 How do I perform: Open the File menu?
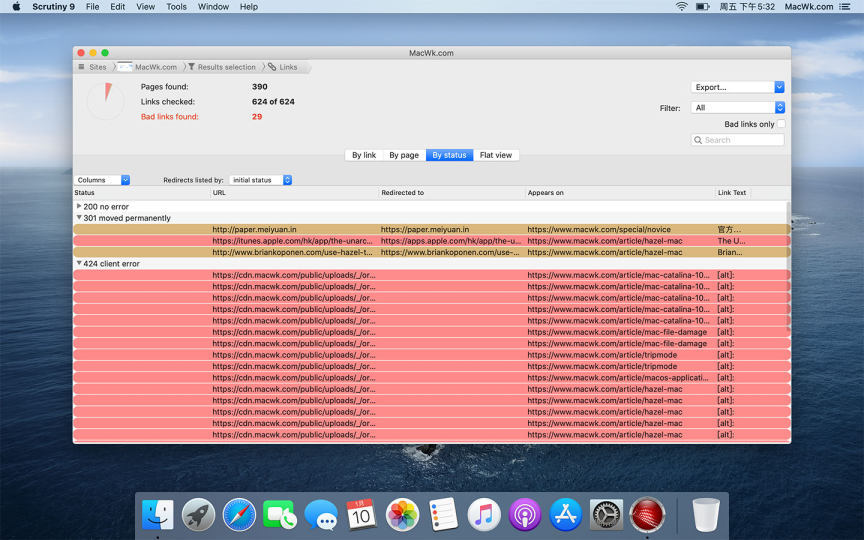[x=93, y=7]
